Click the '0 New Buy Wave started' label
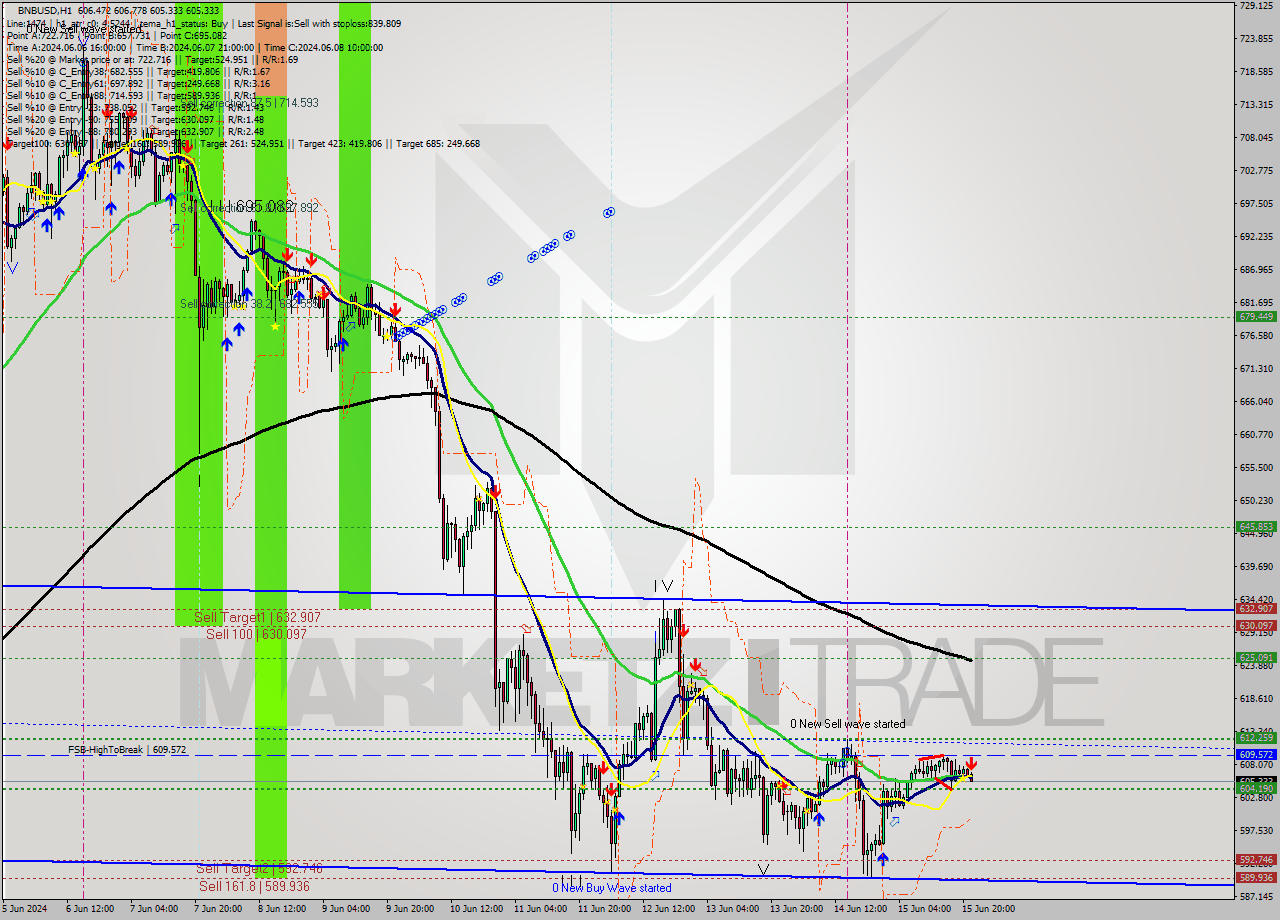The image size is (1280, 920). [x=612, y=887]
